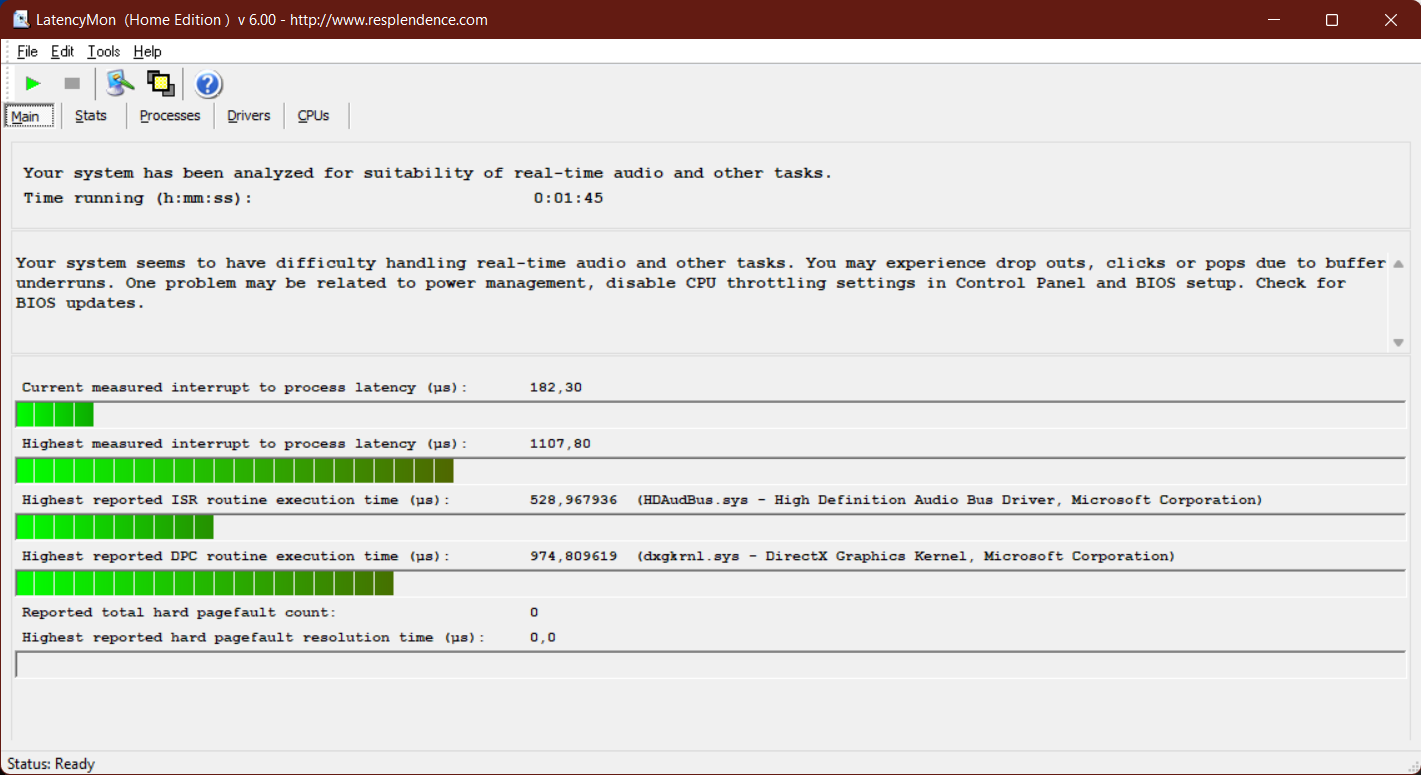
Task: Open help via the blue question mark icon
Action: click(x=208, y=84)
